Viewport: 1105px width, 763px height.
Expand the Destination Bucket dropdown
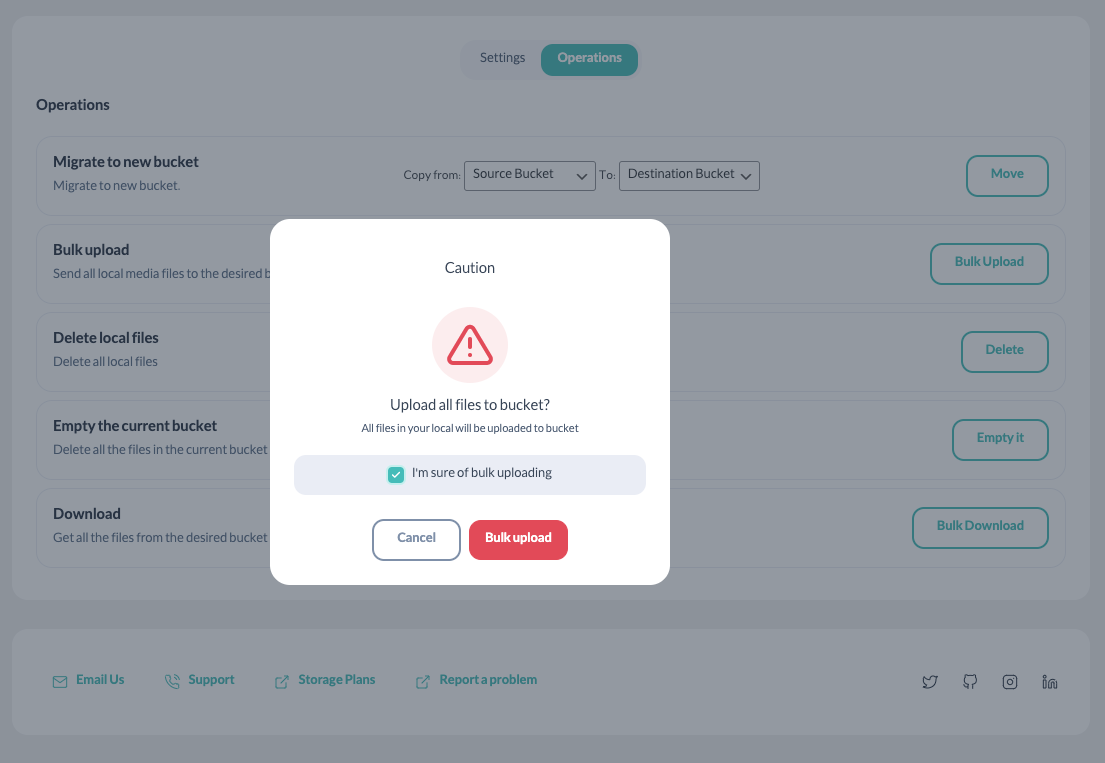coord(689,175)
